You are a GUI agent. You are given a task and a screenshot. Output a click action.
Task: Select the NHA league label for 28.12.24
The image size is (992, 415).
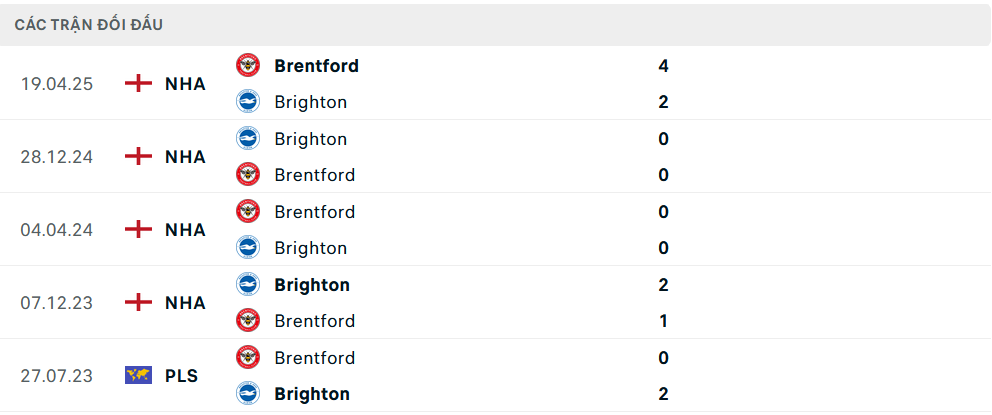[x=185, y=157]
